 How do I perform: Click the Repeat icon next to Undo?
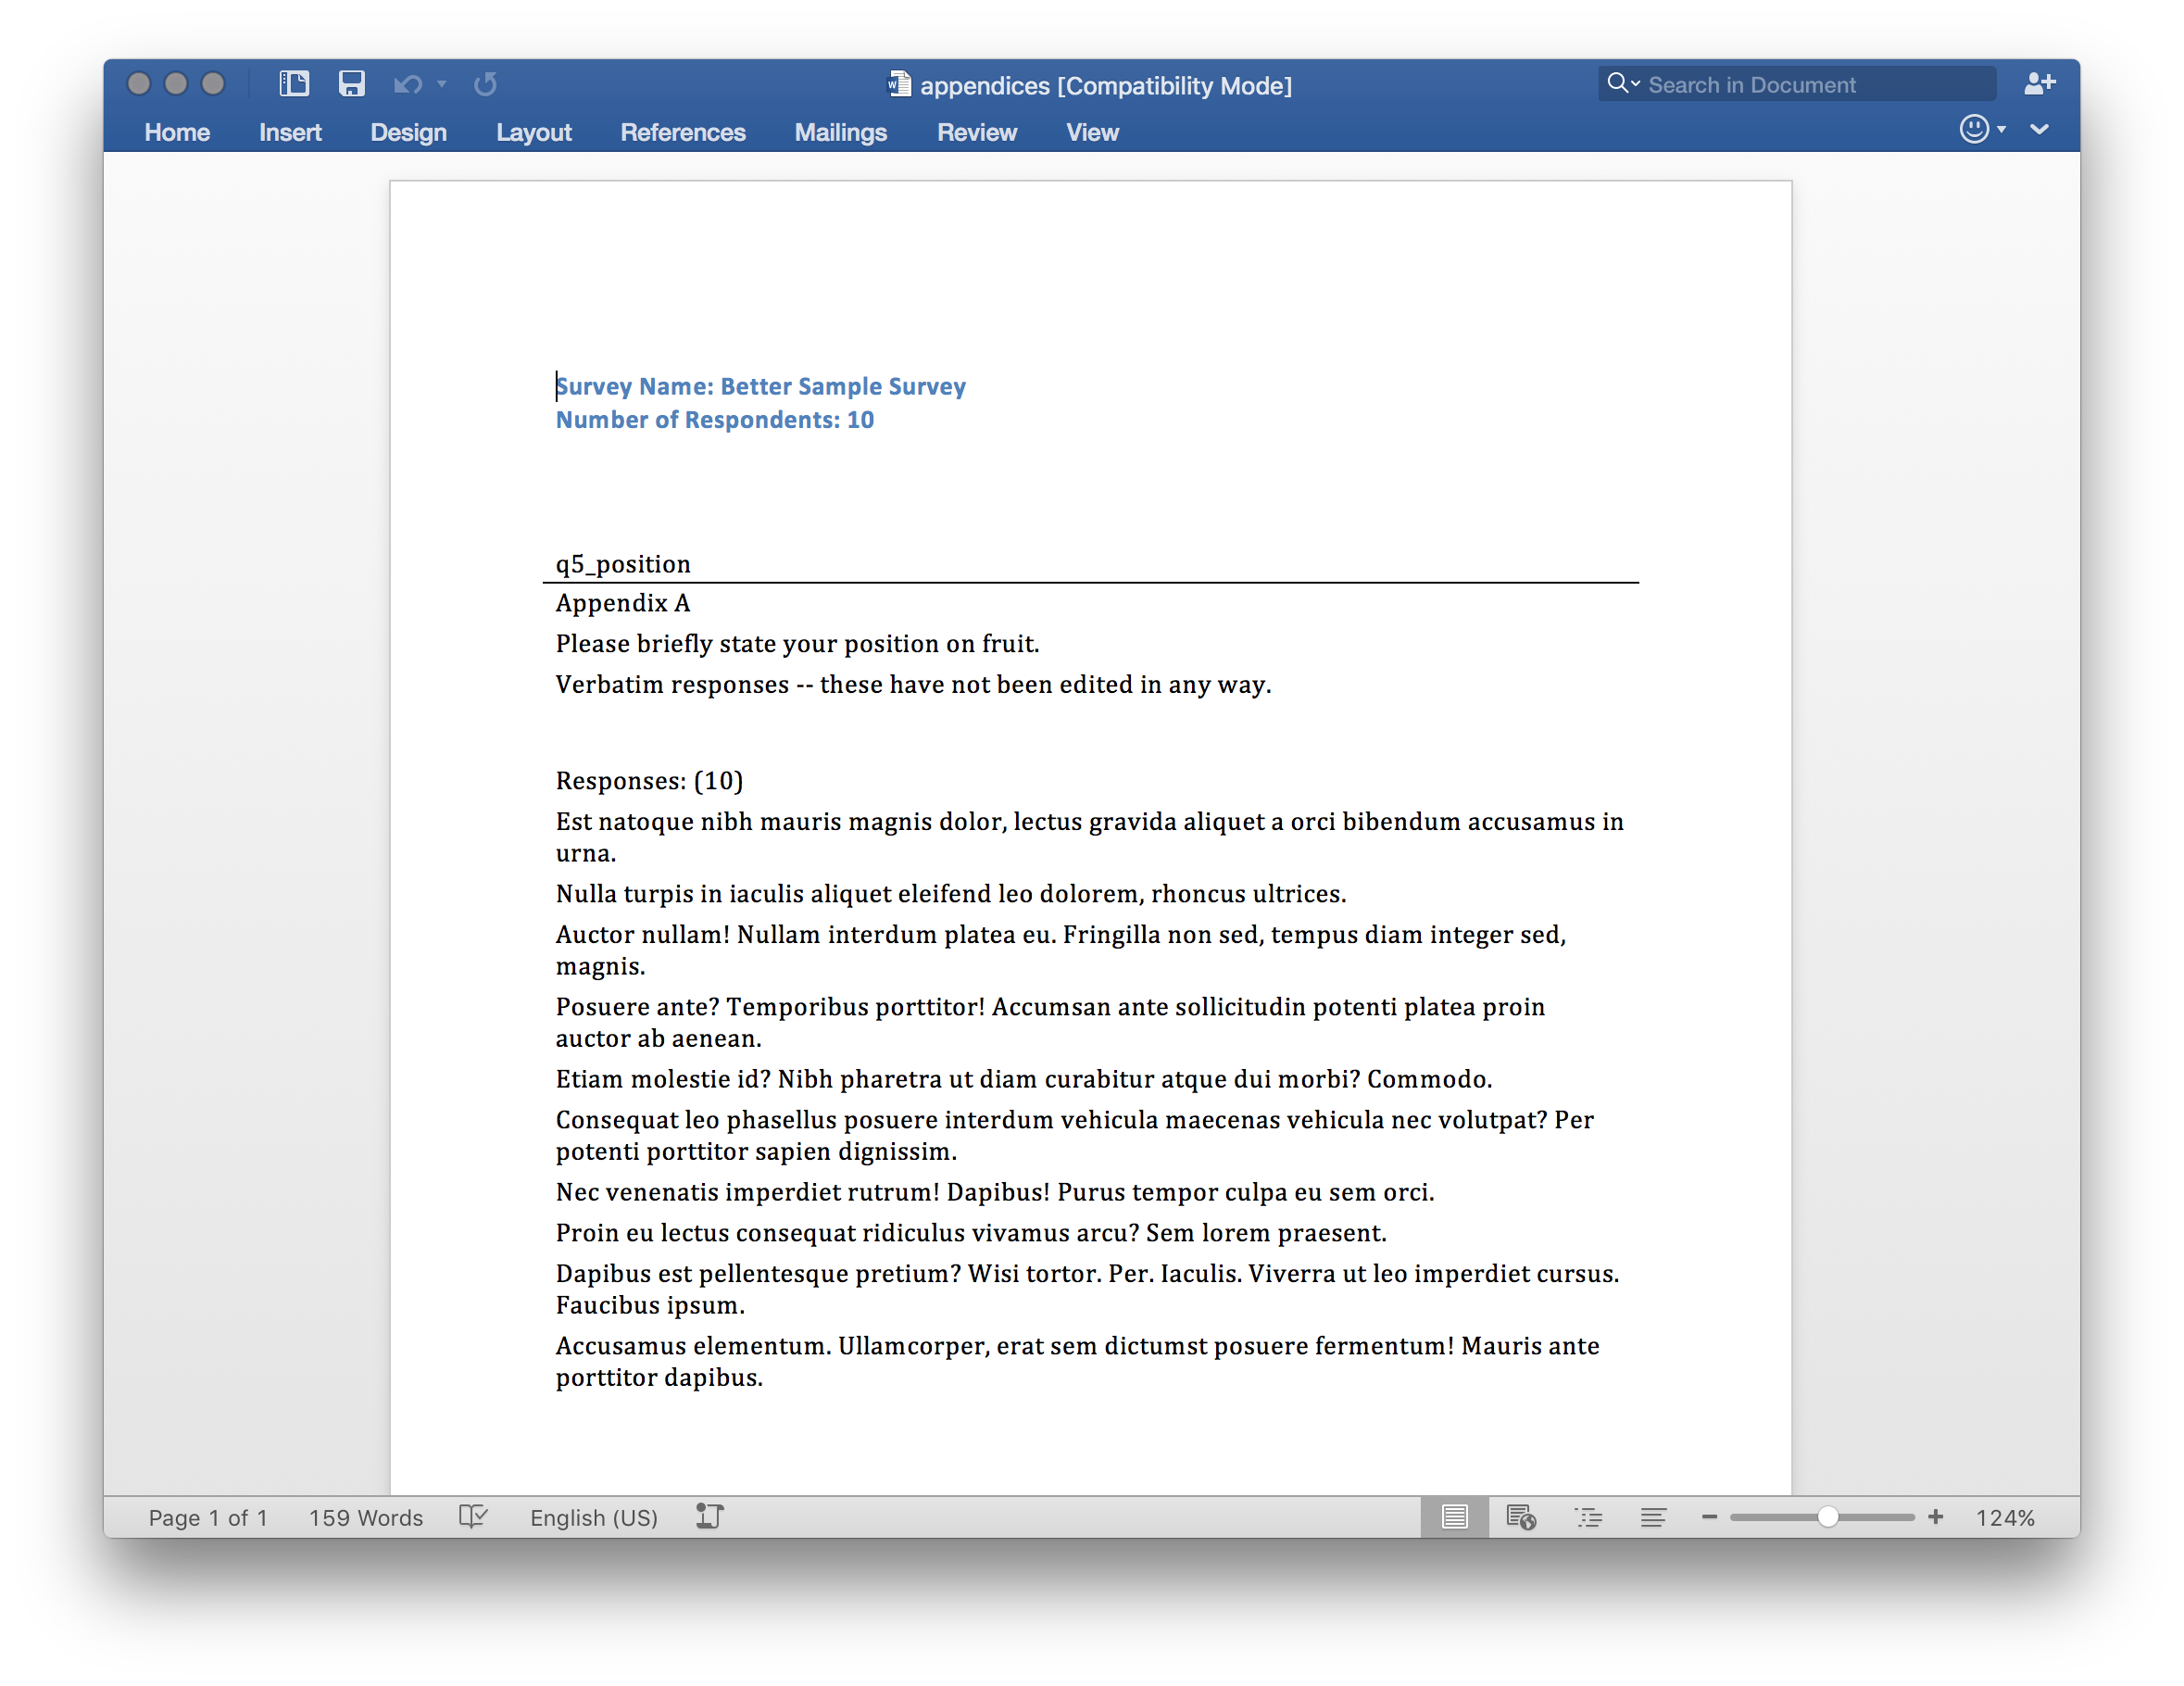pyautogui.click(x=485, y=84)
